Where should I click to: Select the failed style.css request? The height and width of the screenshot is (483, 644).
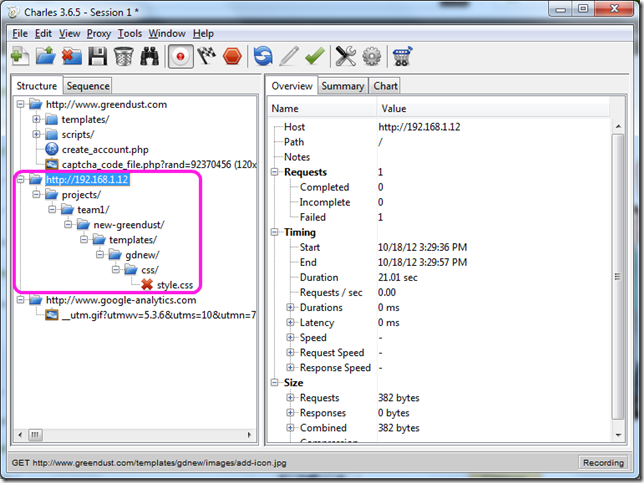175,285
